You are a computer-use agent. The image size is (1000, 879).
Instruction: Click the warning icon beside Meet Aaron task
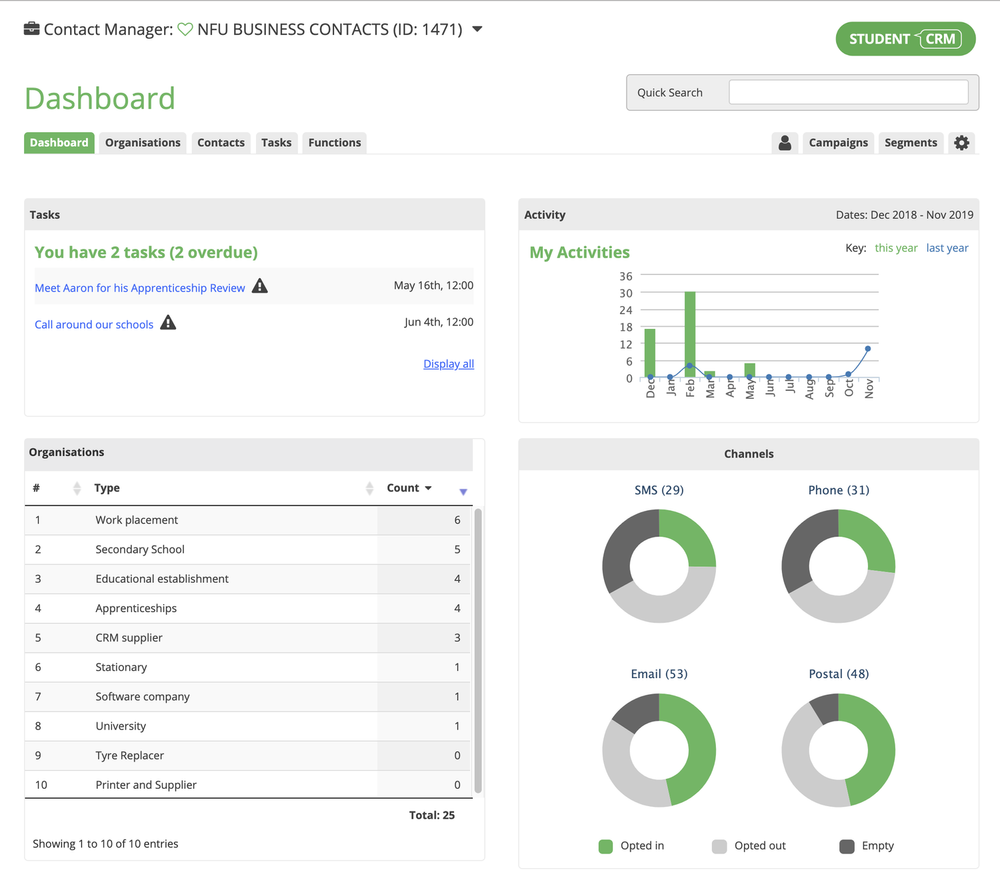coord(260,286)
